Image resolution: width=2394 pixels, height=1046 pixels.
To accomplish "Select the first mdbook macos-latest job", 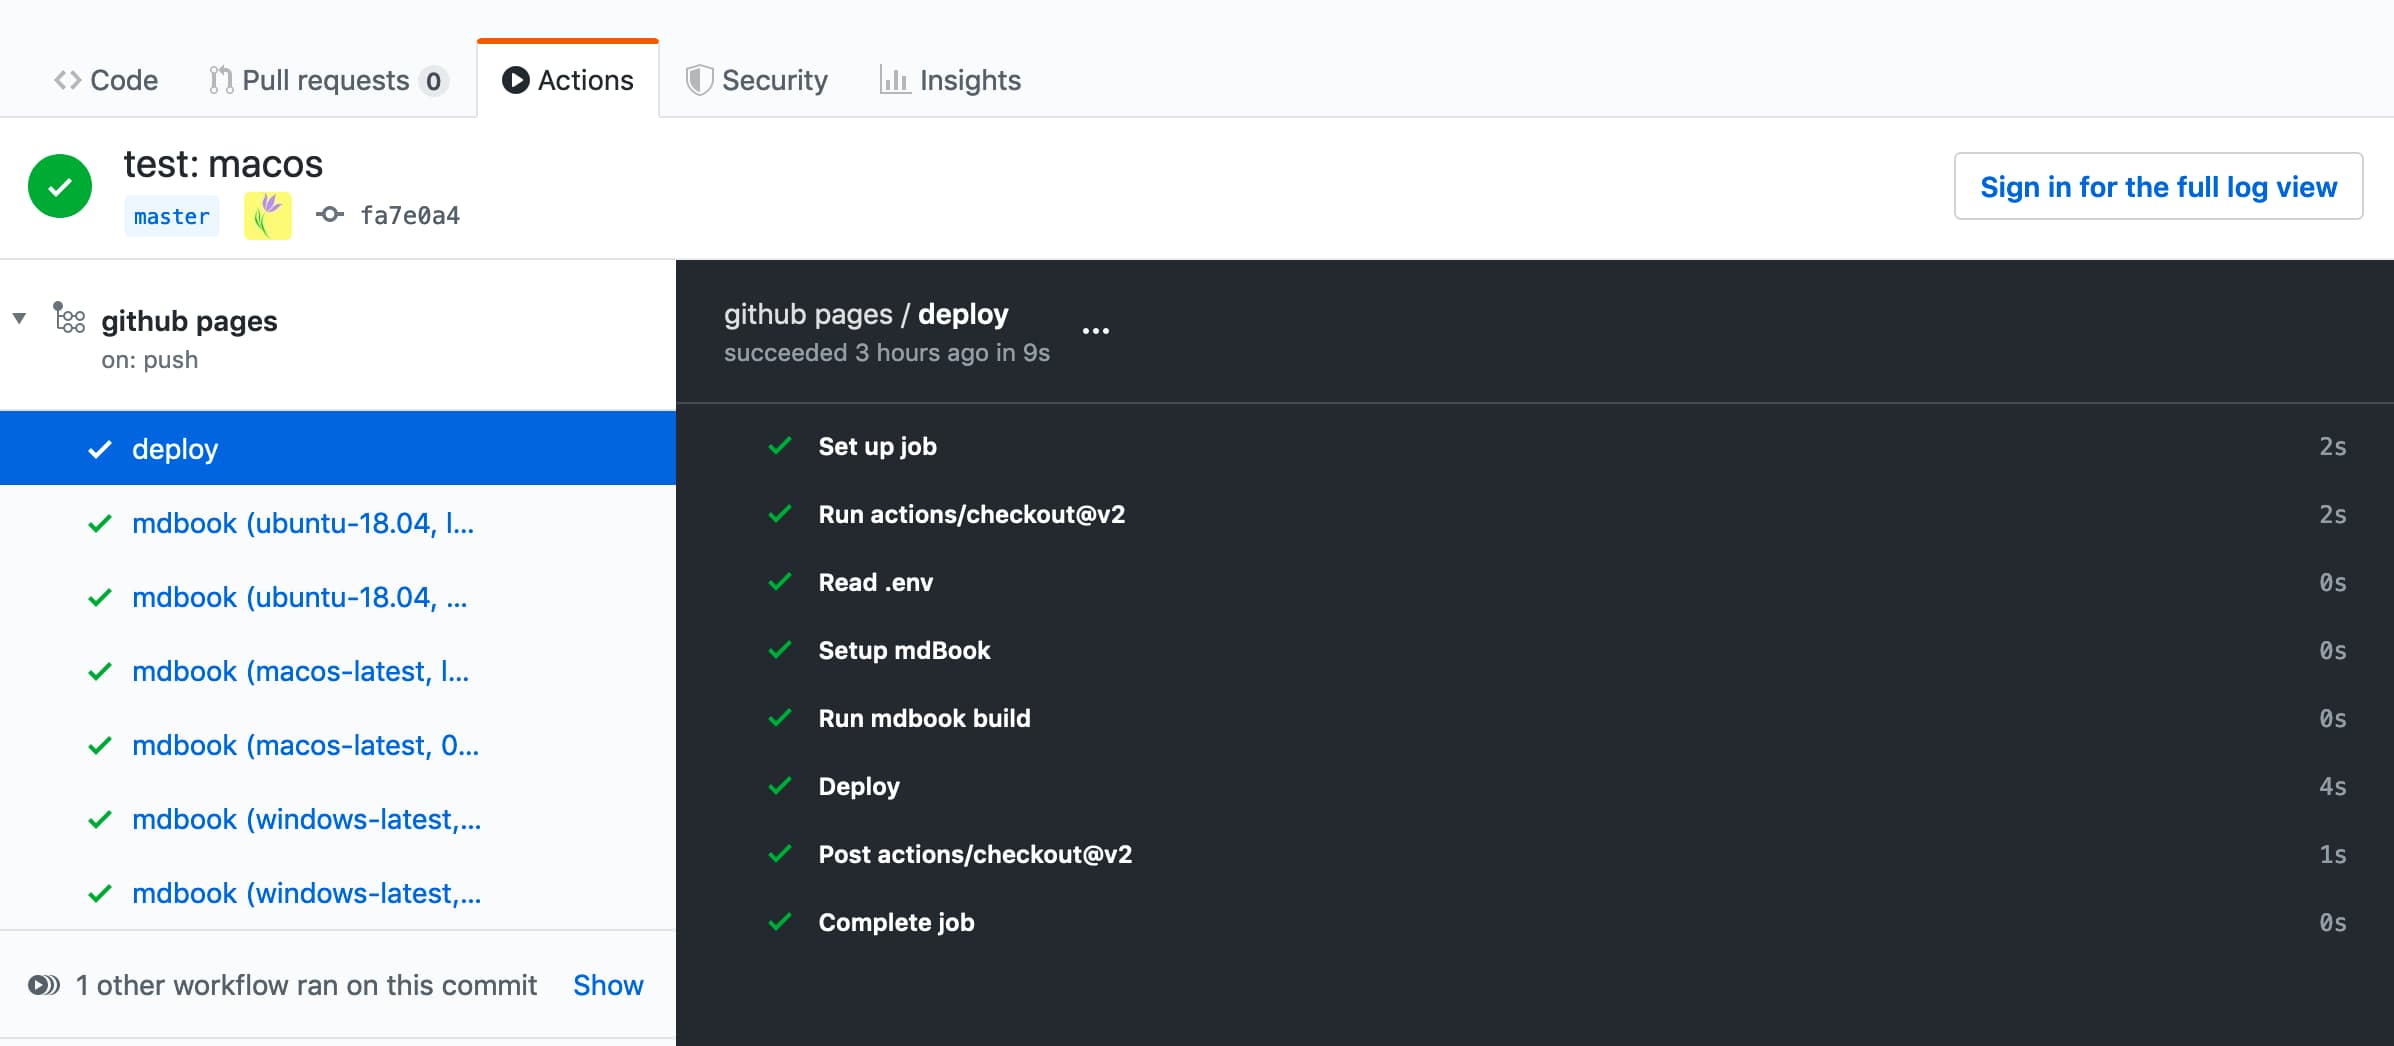I will pyautogui.click(x=300, y=671).
